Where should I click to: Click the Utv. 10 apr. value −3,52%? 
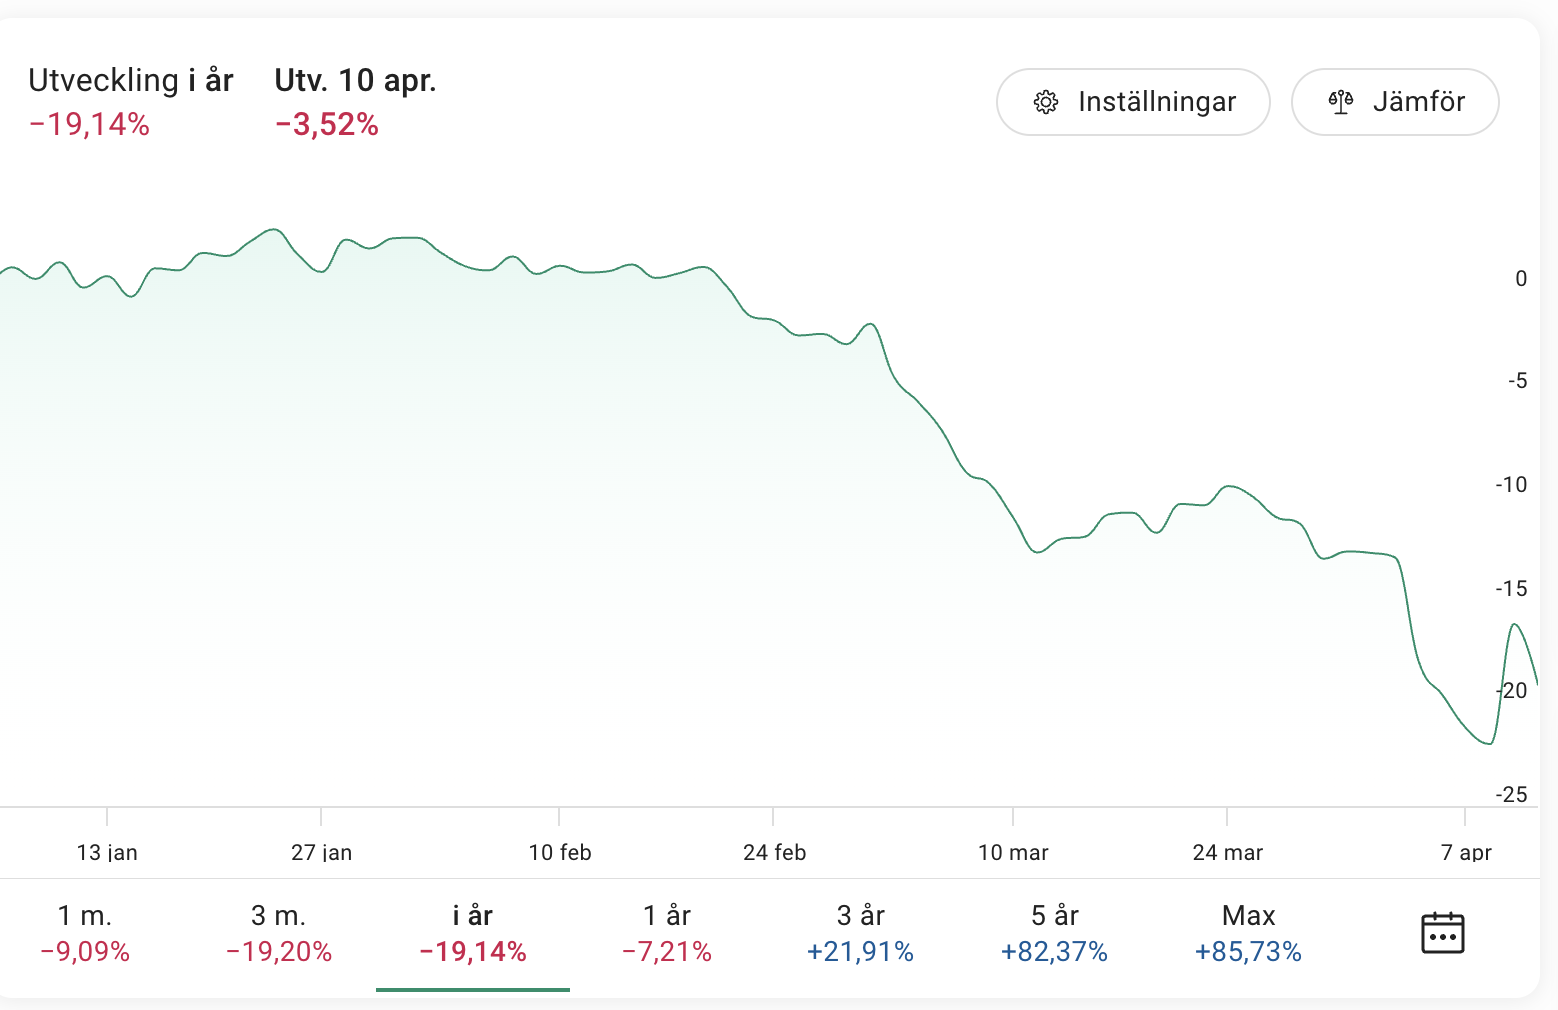click(327, 125)
